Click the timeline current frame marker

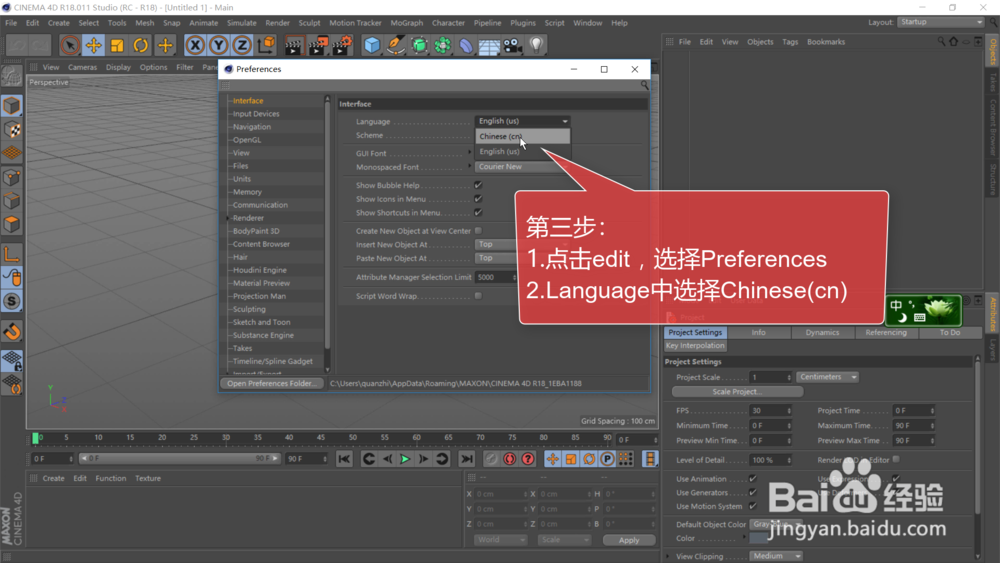point(36,438)
